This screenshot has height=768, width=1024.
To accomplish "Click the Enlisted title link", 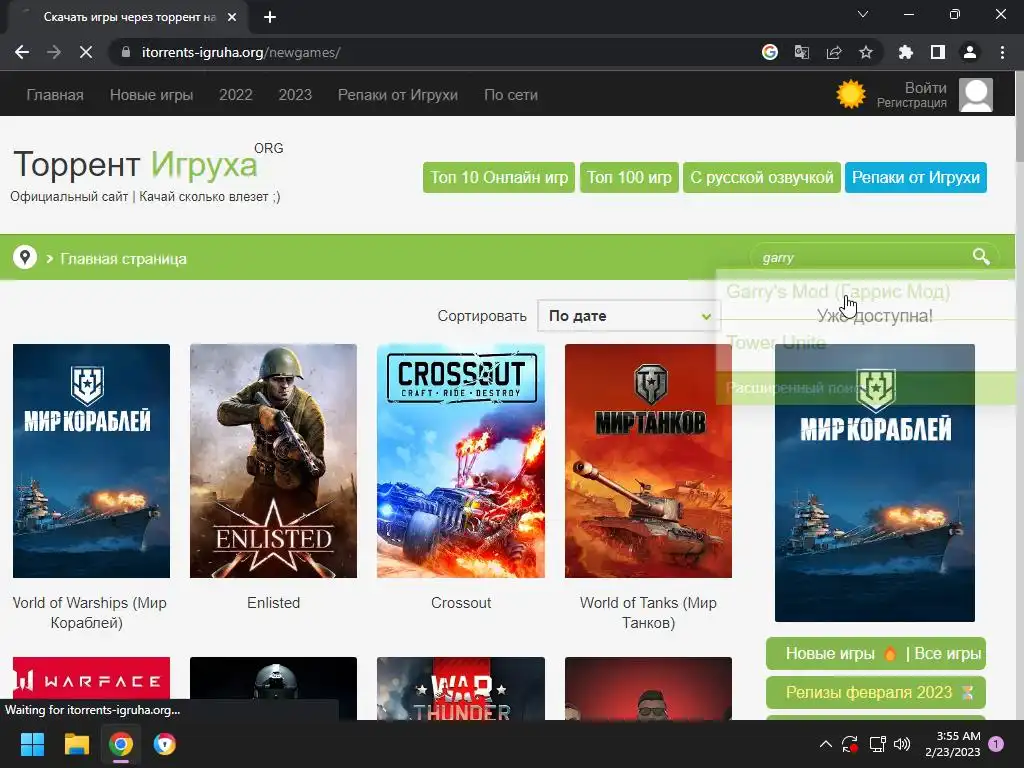I will [x=274, y=603].
